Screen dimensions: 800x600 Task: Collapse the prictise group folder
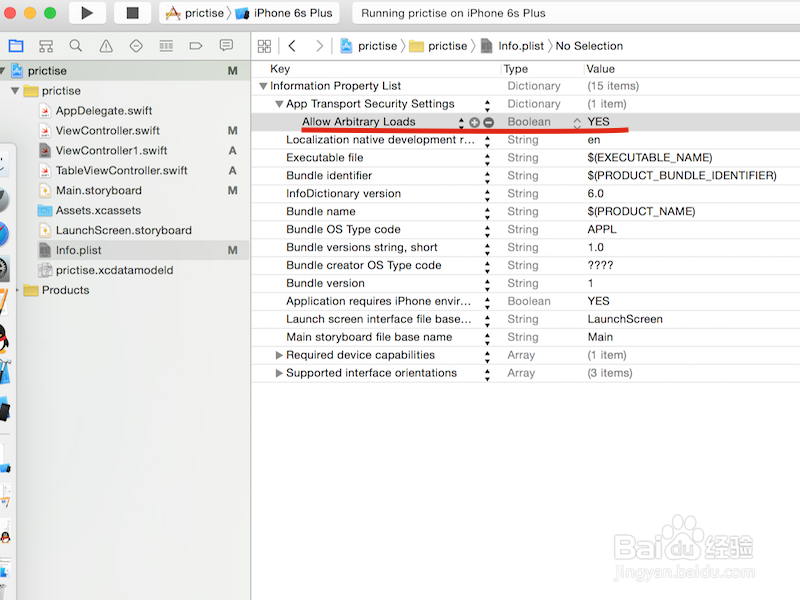click(x=15, y=91)
